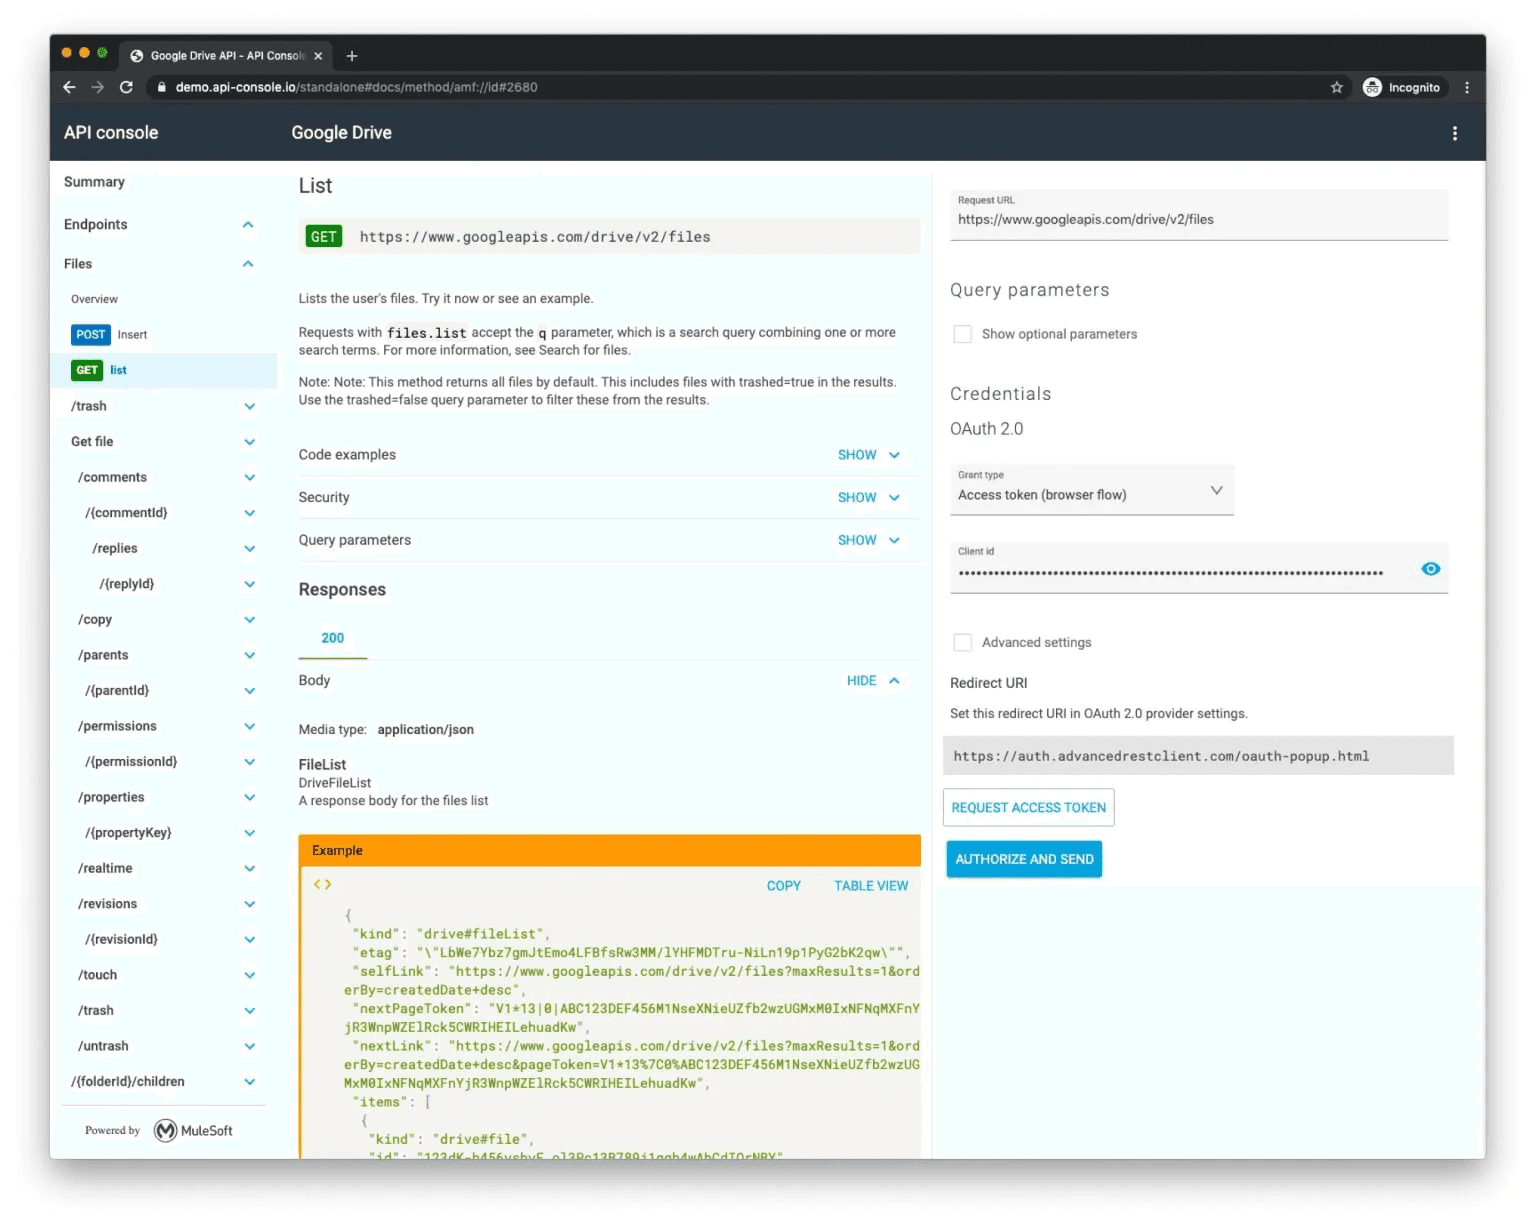
Task: Expand the /{permissionId} endpoint
Action: point(249,762)
